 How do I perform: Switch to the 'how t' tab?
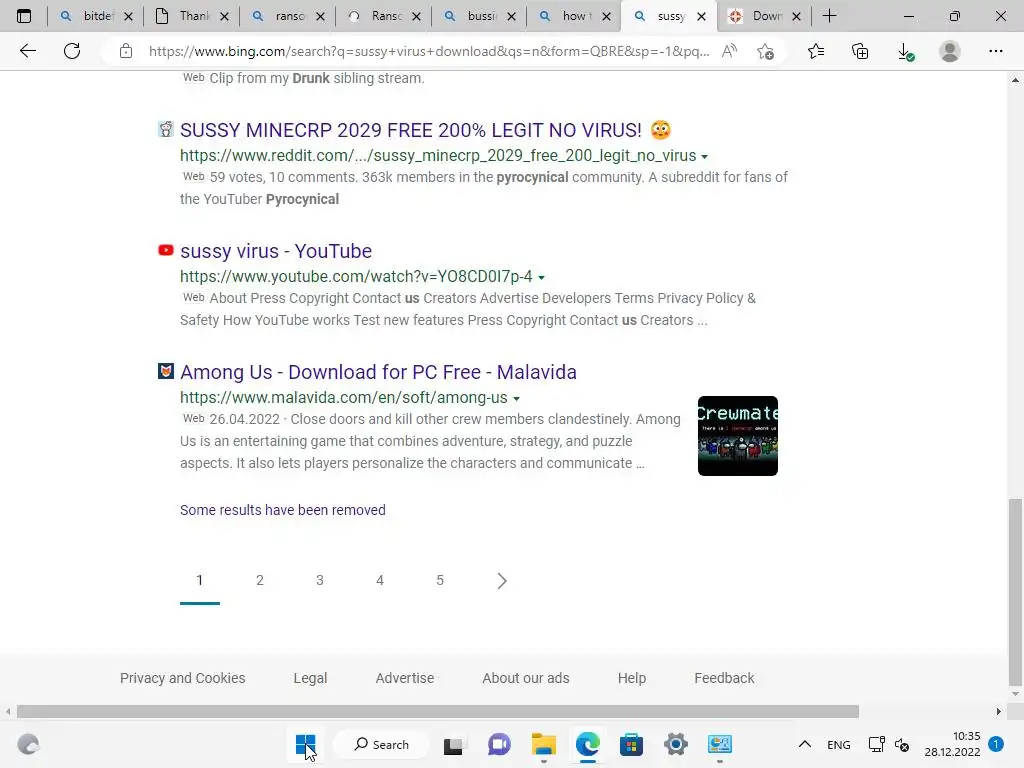(575, 16)
